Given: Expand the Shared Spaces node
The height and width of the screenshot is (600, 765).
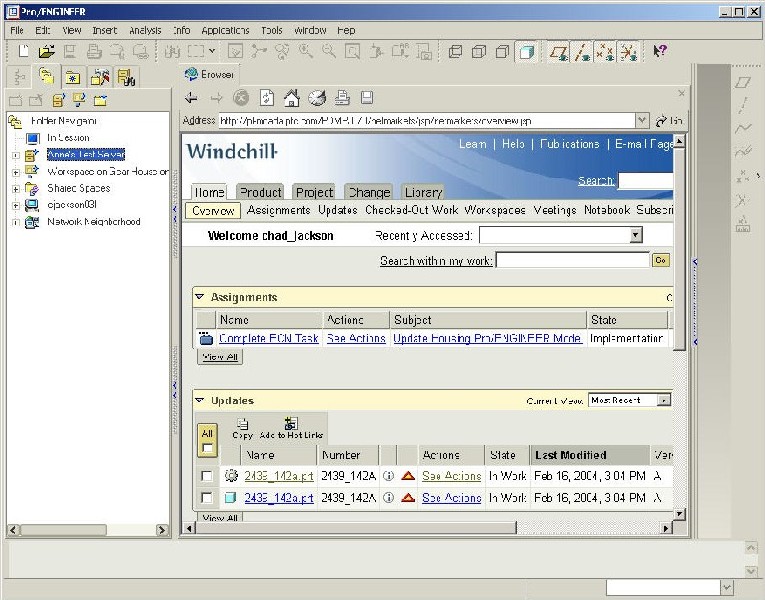Looking at the screenshot, I should (16, 189).
